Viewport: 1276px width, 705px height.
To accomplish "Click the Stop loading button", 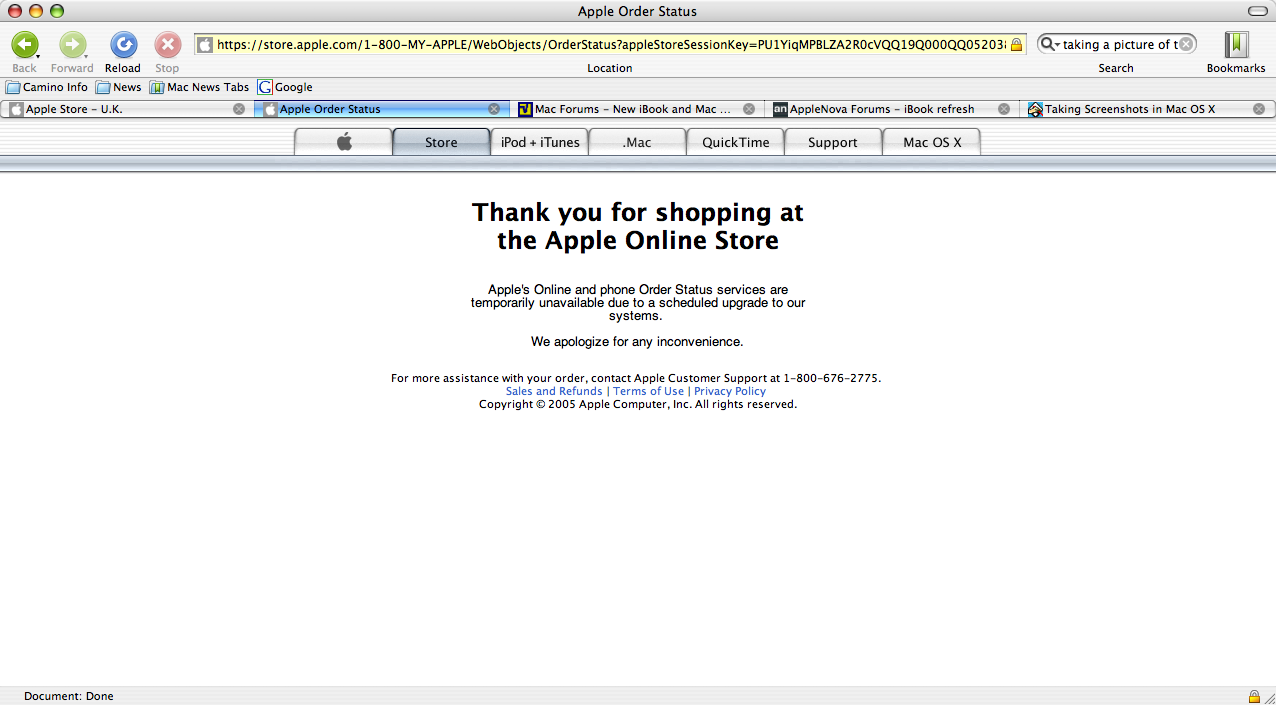I will click(x=167, y=45).
